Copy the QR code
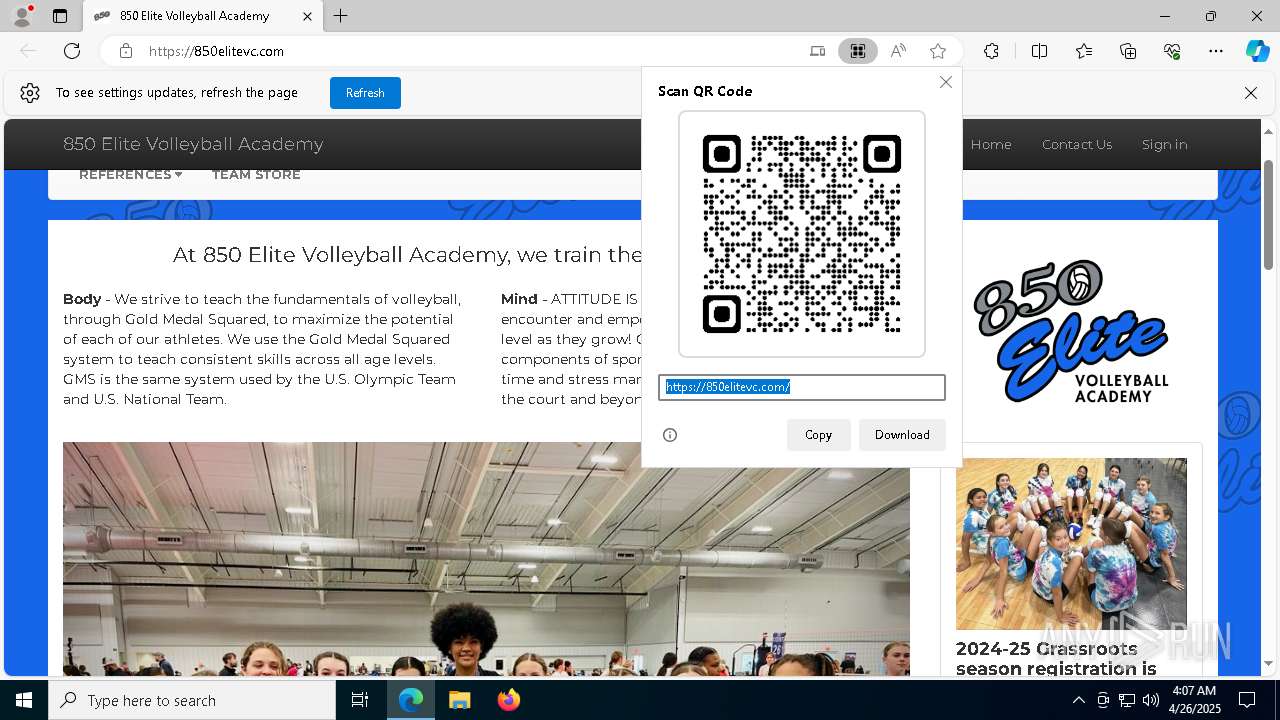 point(818,435)
